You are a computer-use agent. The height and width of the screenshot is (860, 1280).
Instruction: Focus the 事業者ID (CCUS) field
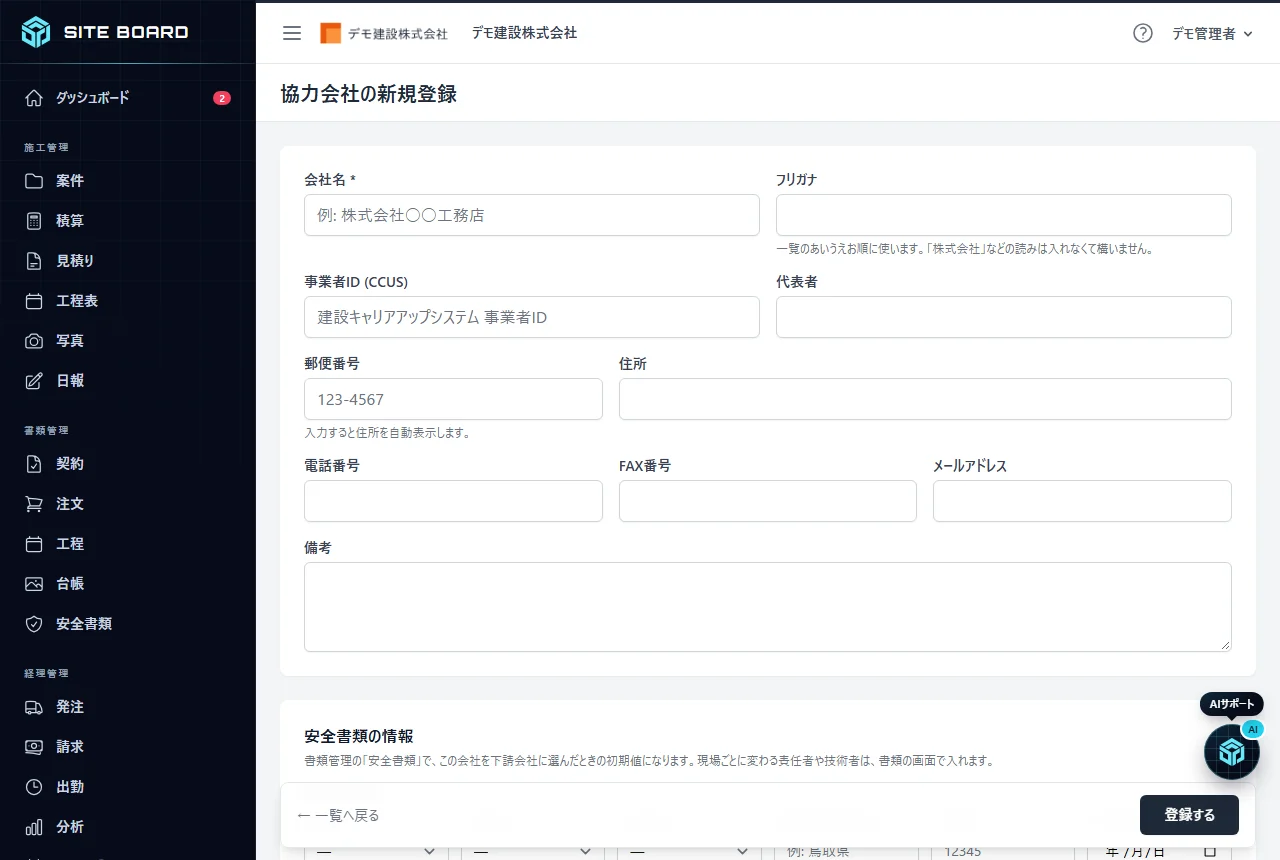tap(532, 317)
